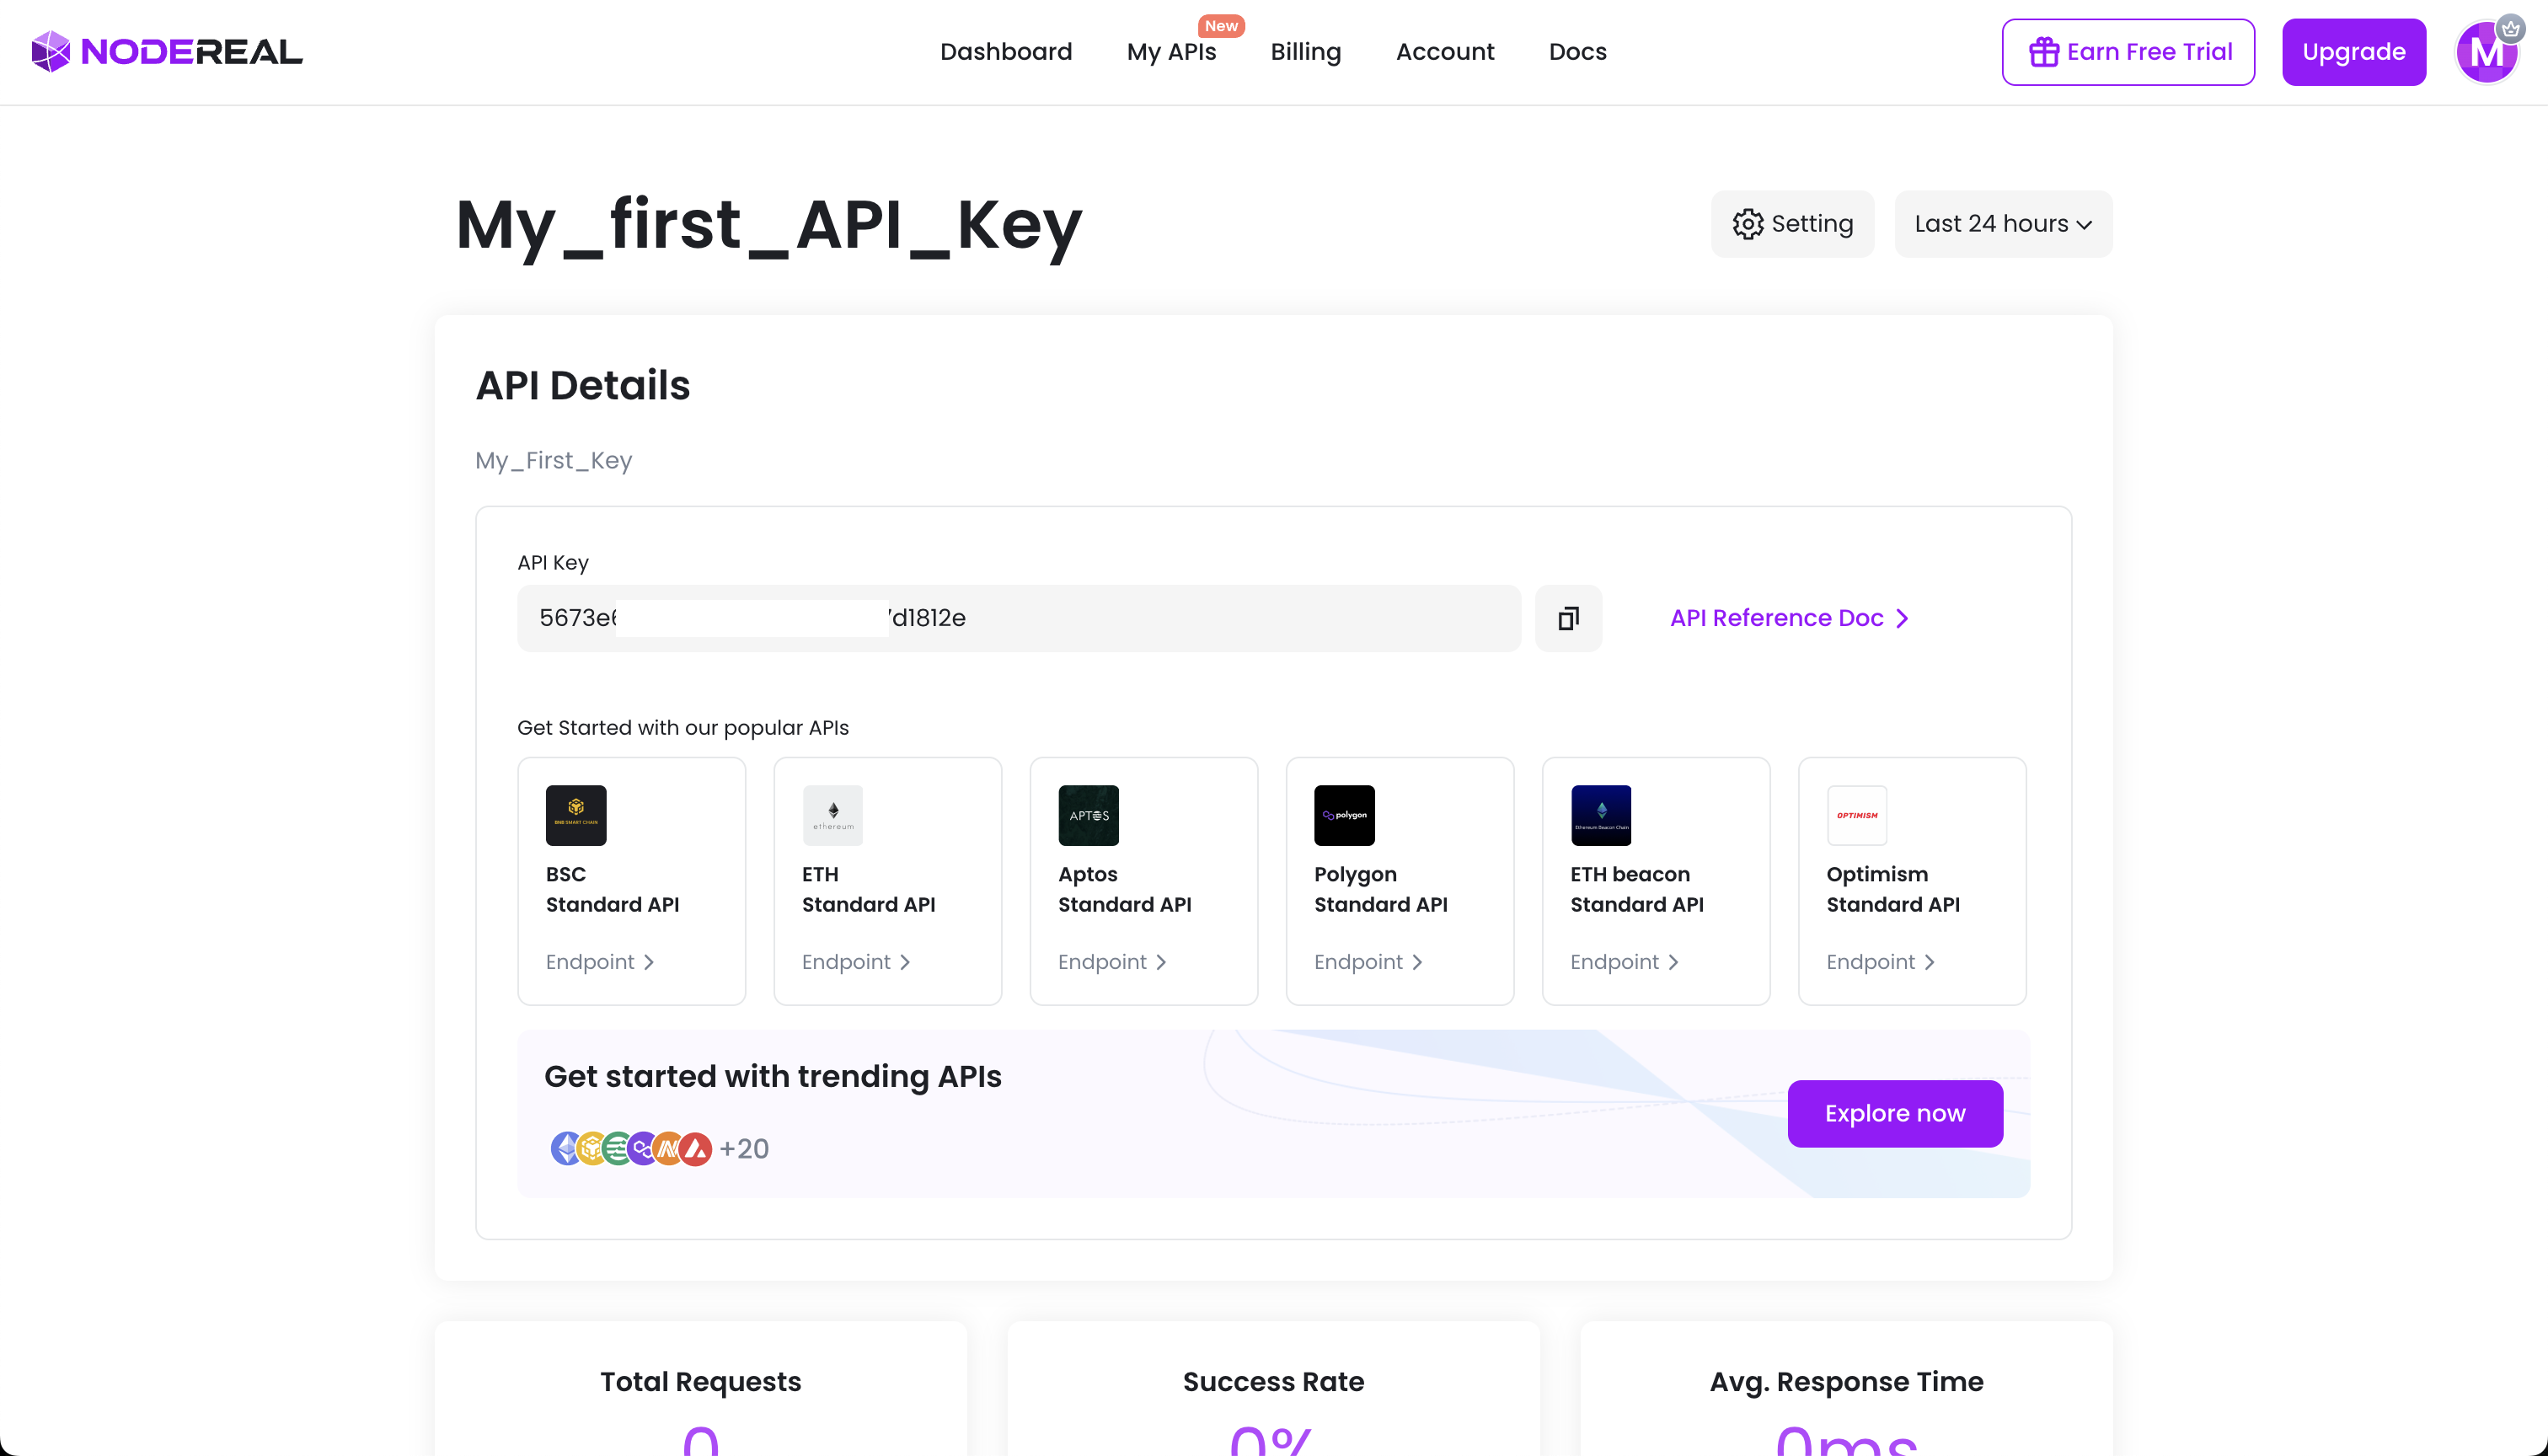
Task: Click the Explore now button
Action: [1895, 1113]
